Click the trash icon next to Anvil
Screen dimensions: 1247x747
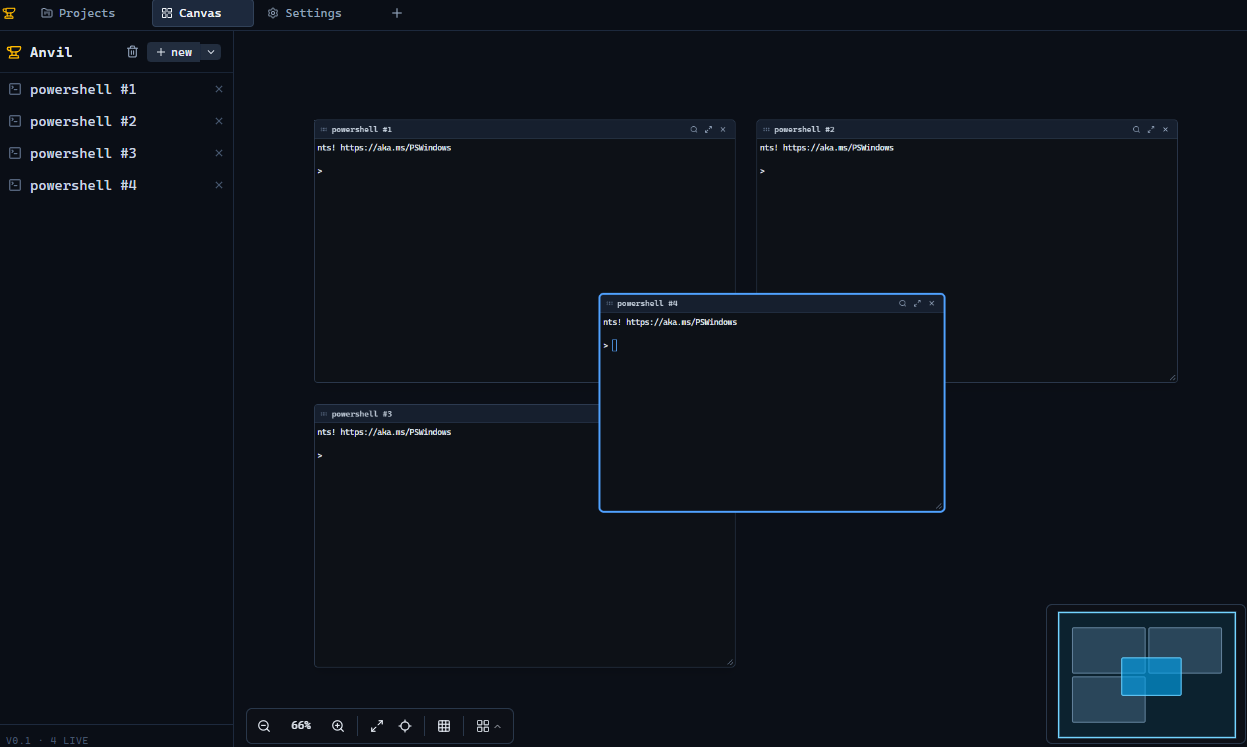(x=132, y=52)
